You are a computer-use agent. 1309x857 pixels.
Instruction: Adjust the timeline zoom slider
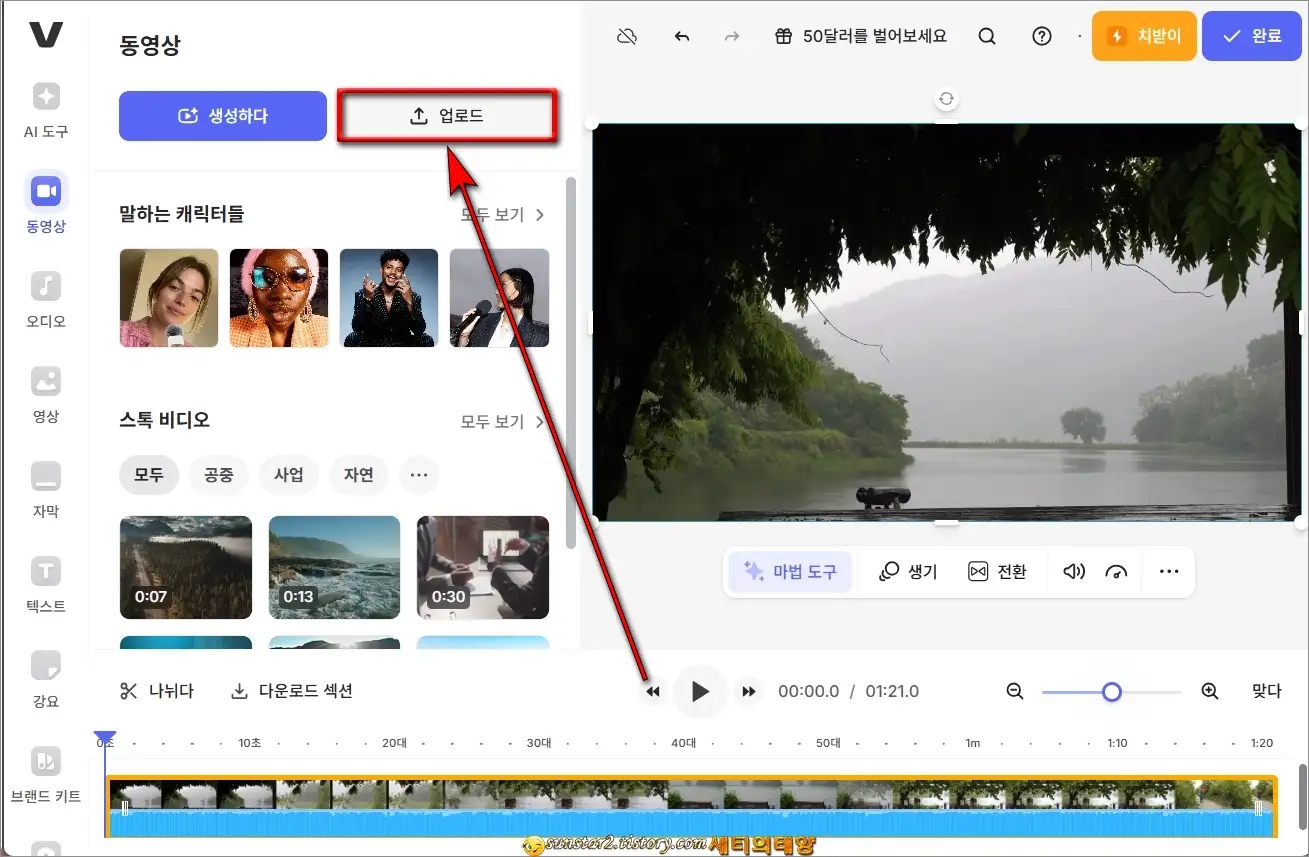click(1111, 691)
